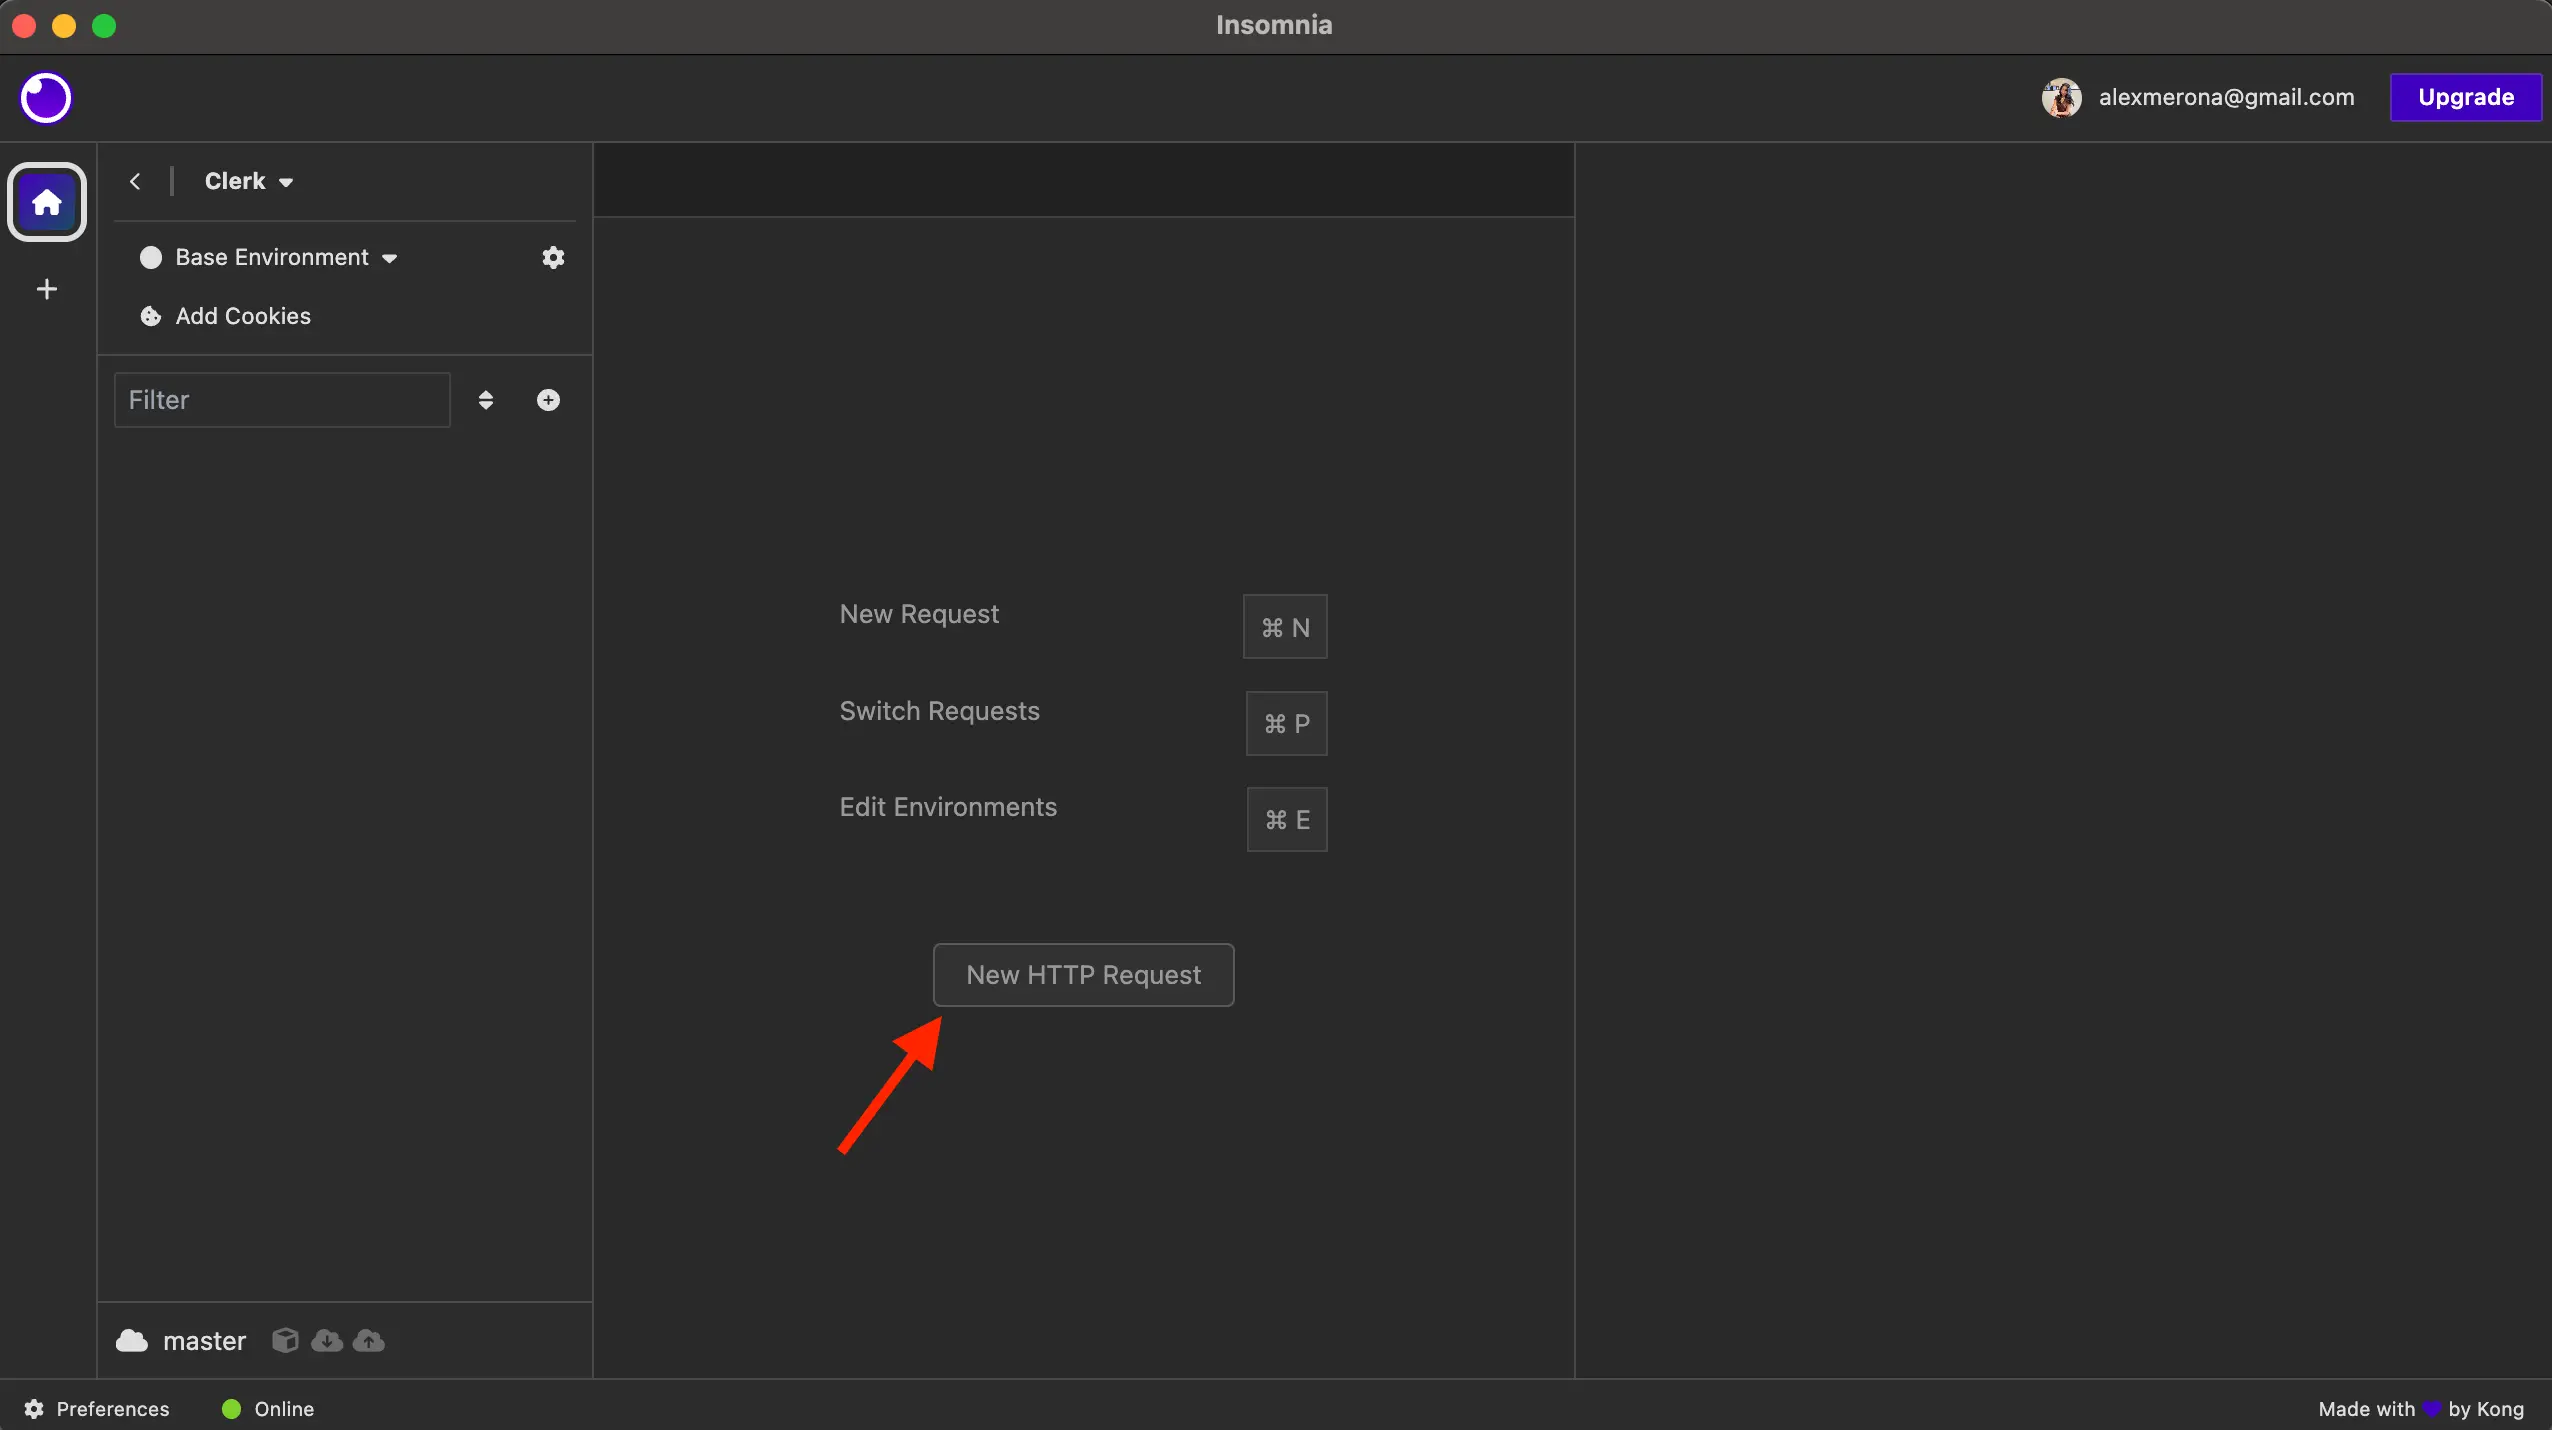The height and width of the screenshot is (1430, 2552).
Task: Go back using the left arrow chevron
Action: click(136, 181)
